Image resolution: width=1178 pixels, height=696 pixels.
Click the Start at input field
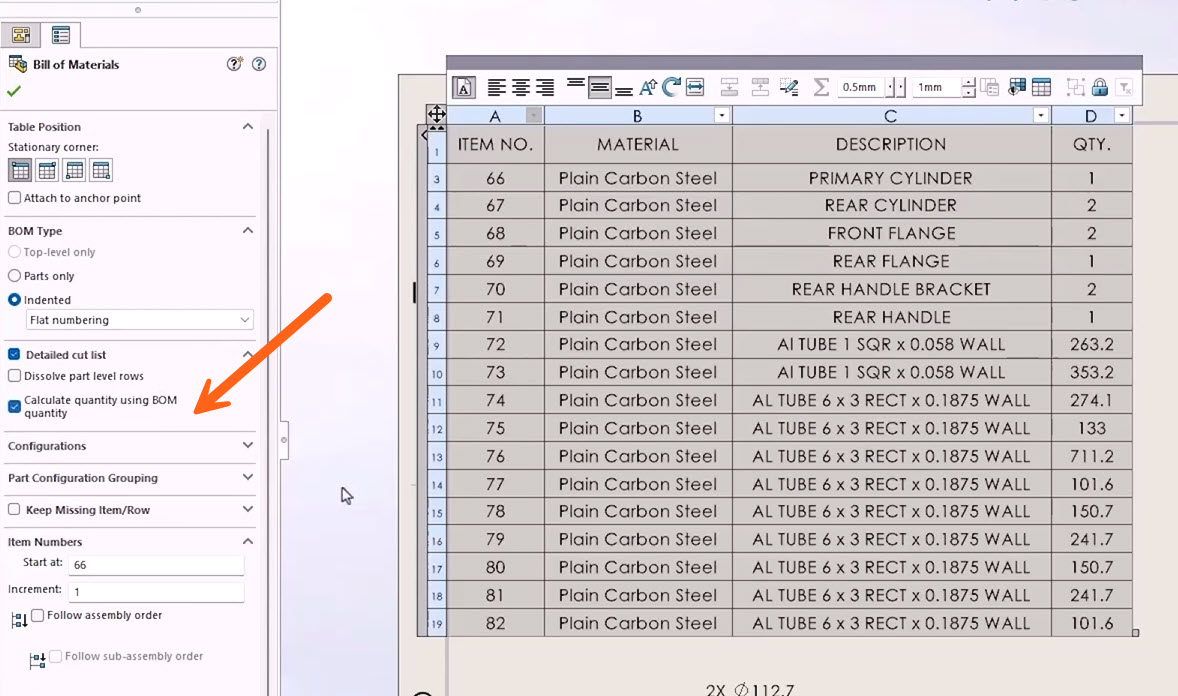(156, 565)
